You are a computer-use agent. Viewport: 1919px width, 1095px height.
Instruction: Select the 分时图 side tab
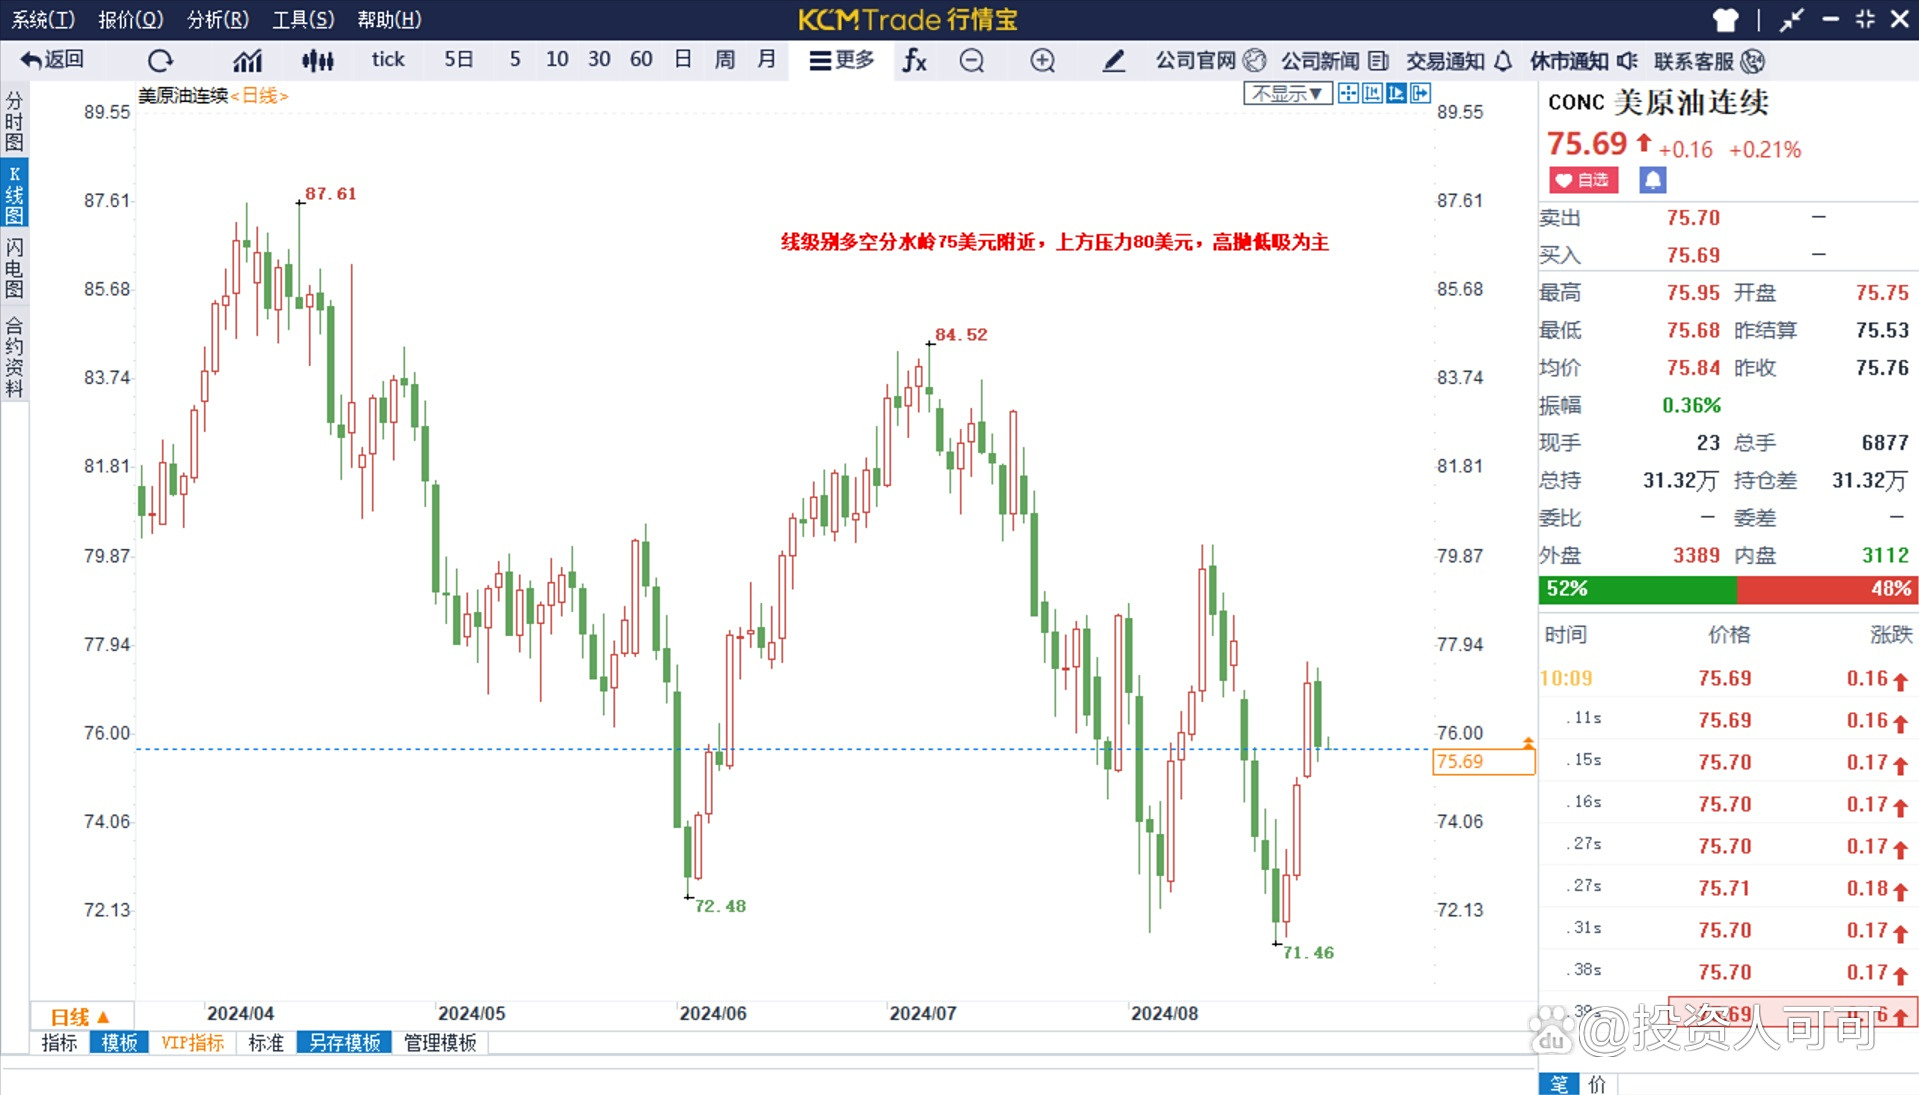14,121
